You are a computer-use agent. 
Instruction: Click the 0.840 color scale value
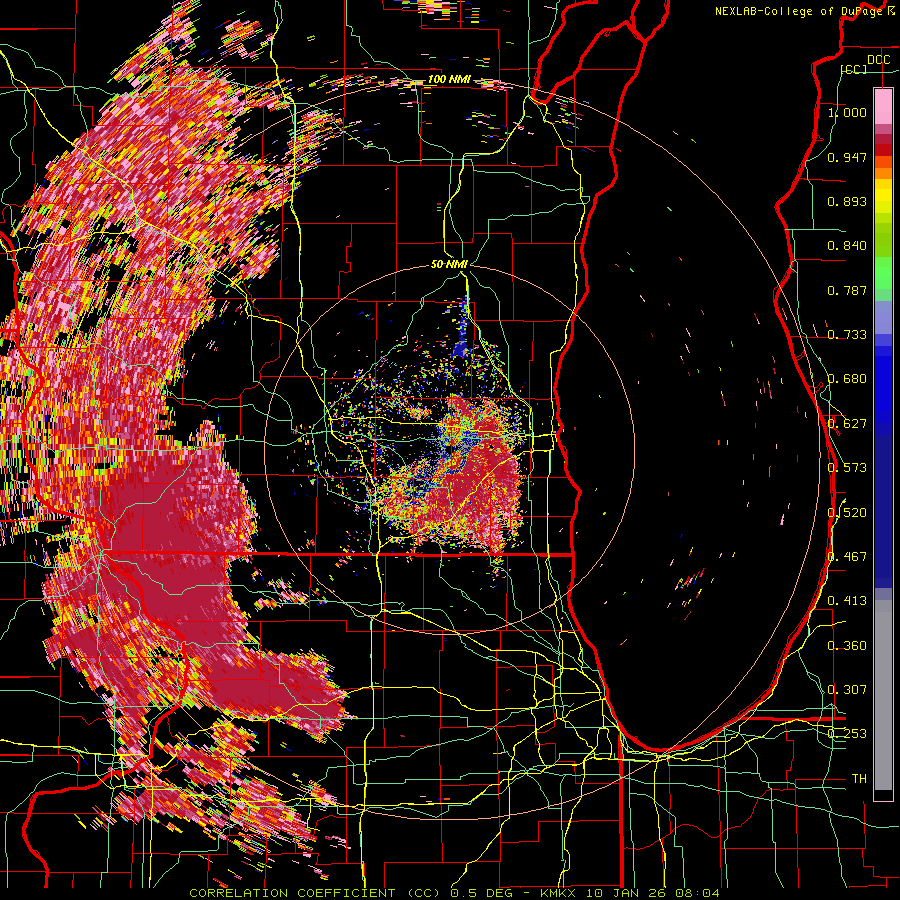coord(847,246)
